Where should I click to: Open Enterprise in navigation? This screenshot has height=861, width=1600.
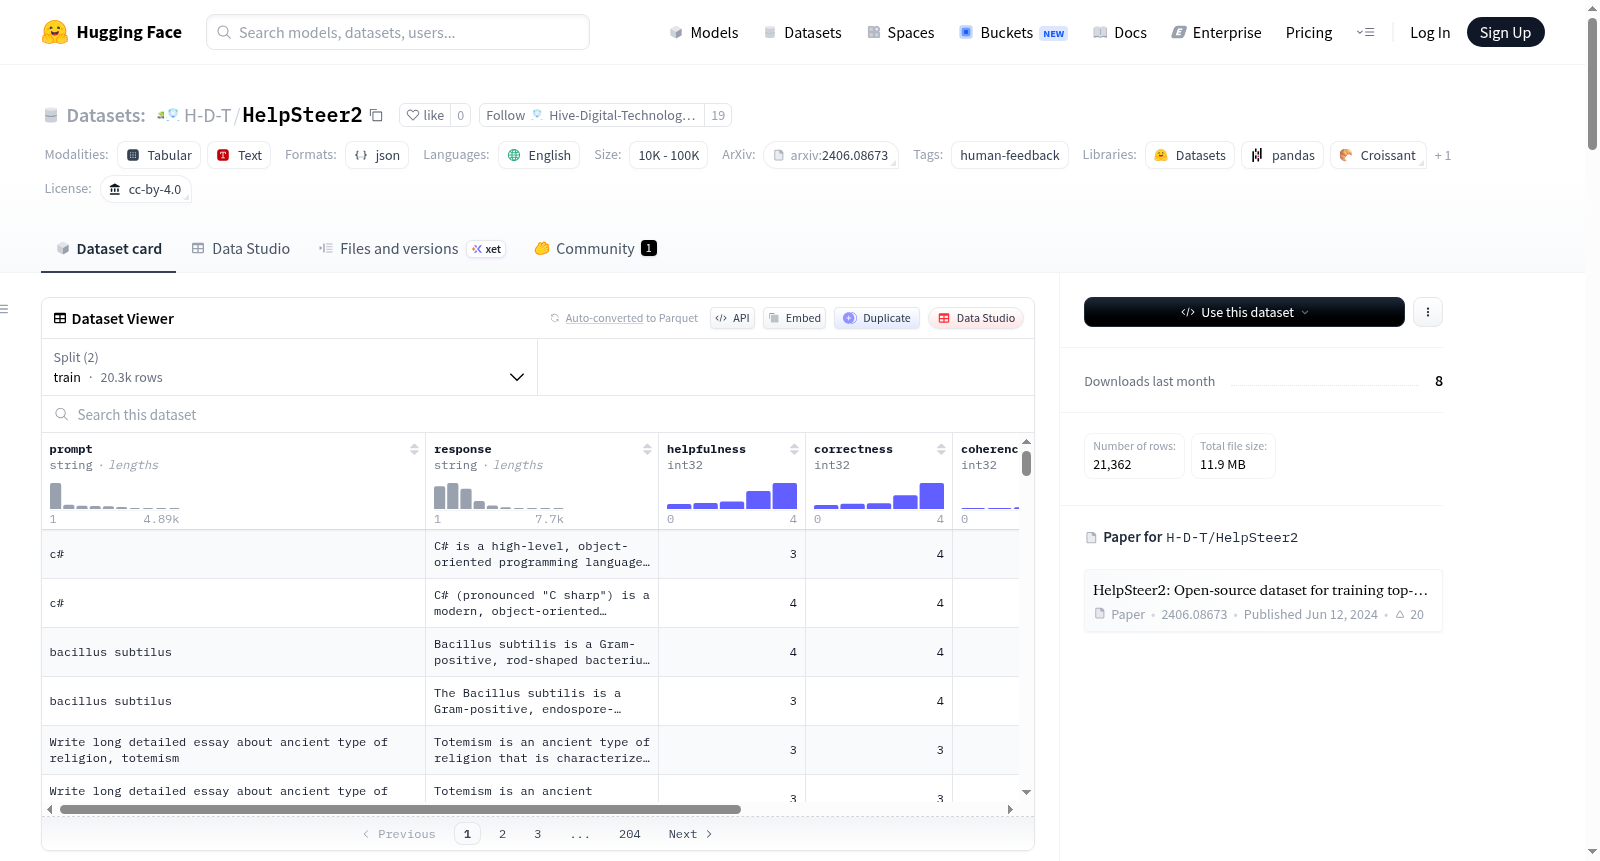coord(1216,33)
